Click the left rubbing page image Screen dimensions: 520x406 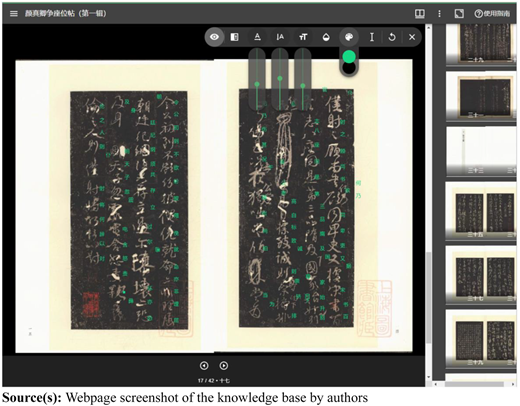pyautogui.click(x=129, y=210)
